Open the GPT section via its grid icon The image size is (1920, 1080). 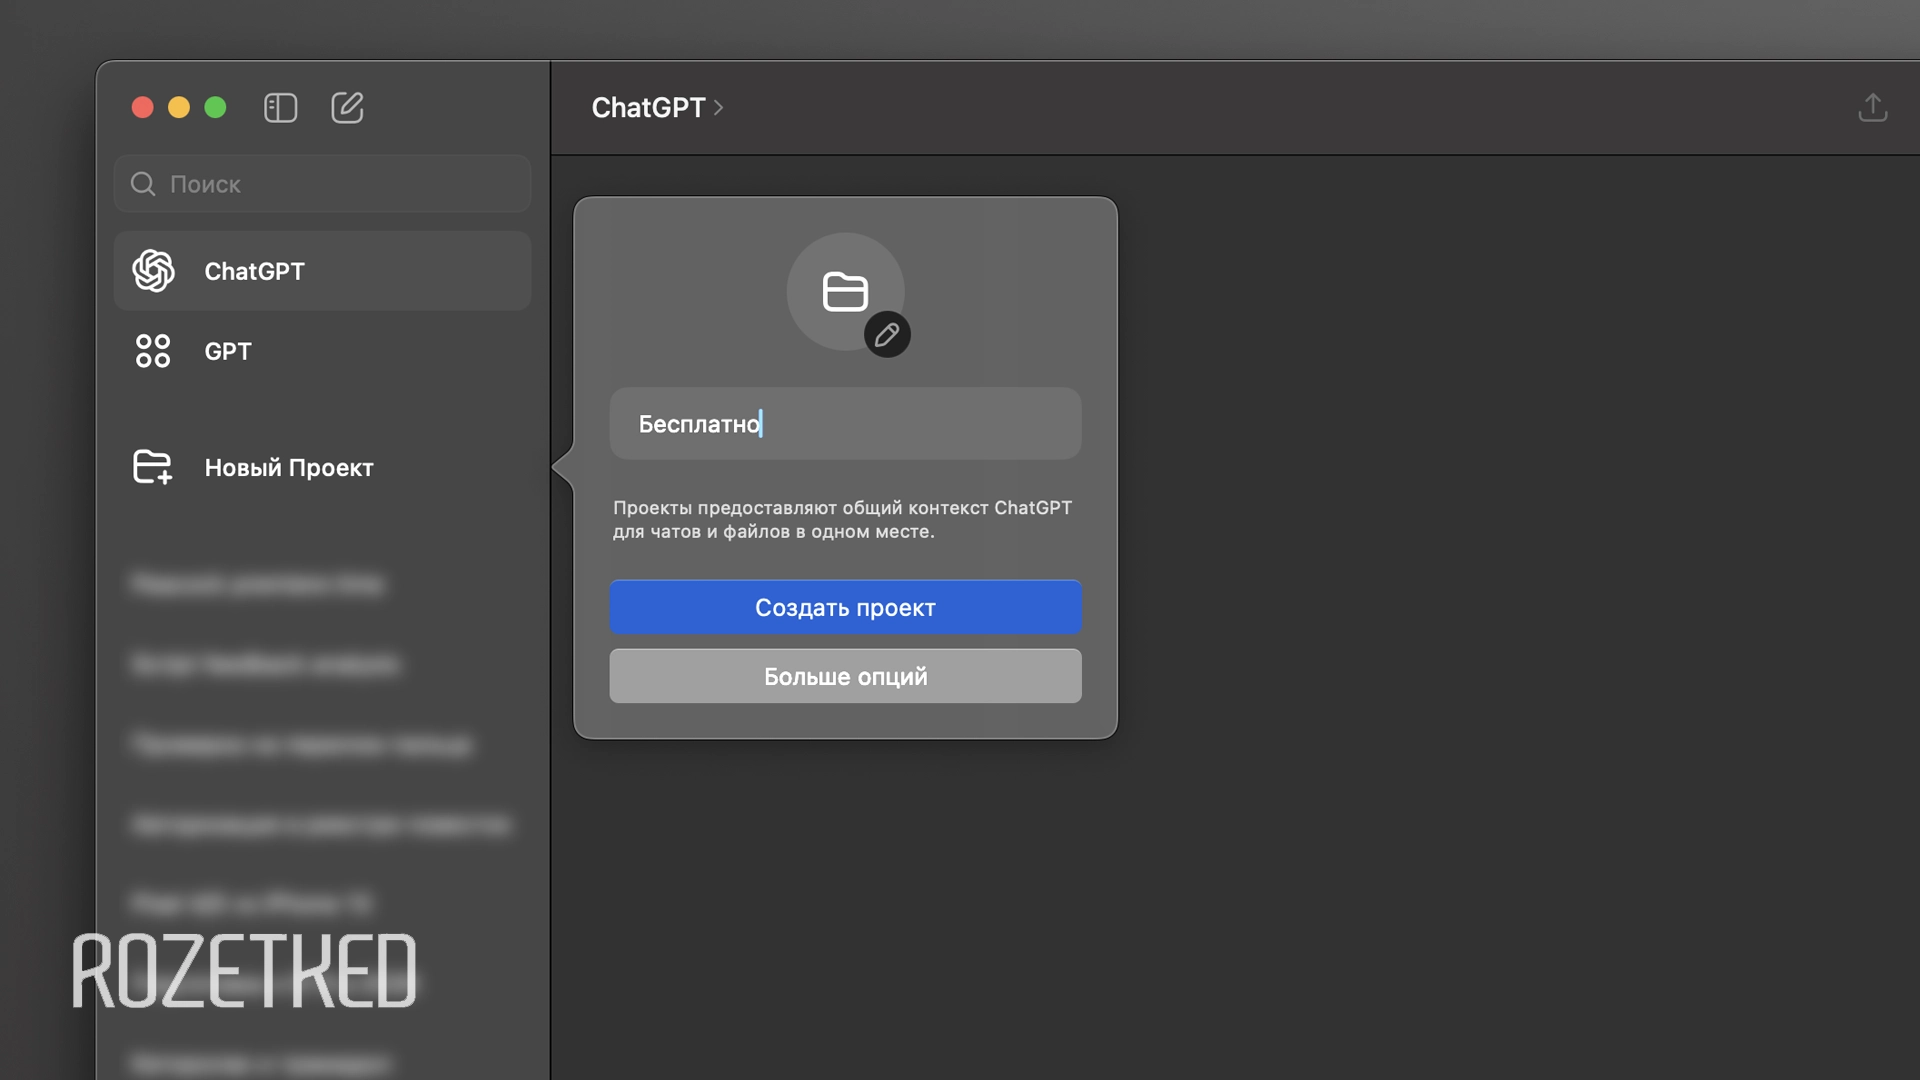point(153,351)
